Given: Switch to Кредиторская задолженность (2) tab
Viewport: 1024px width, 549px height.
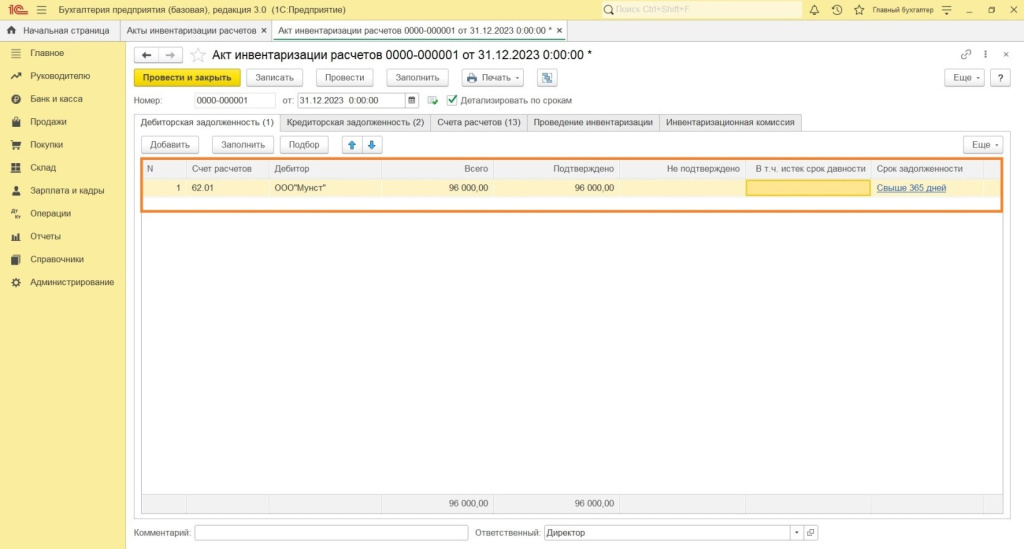Looking at the screenshot, I should tap(355, 122).
